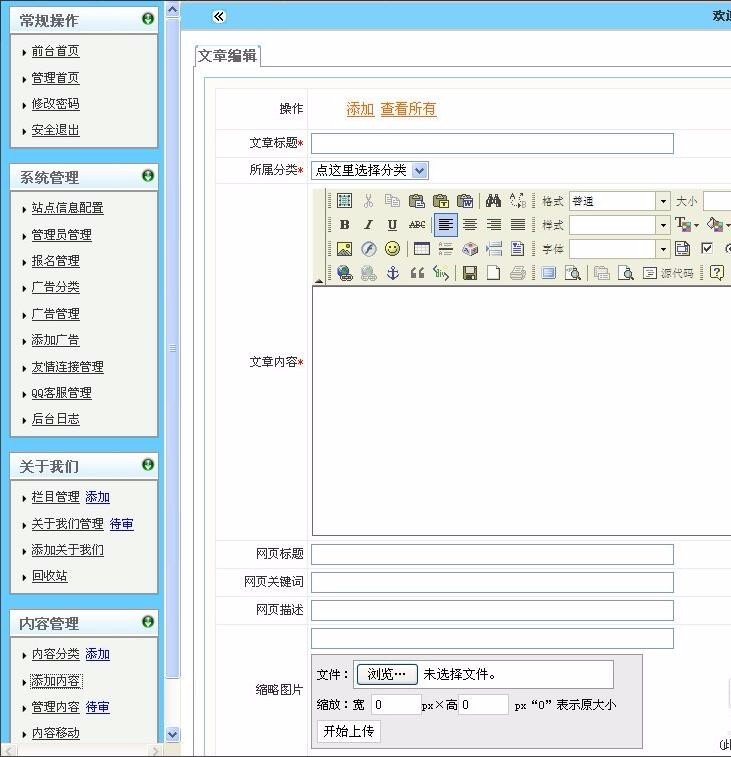Insert an anchor via anchor icon

click(x=393, y=273)
